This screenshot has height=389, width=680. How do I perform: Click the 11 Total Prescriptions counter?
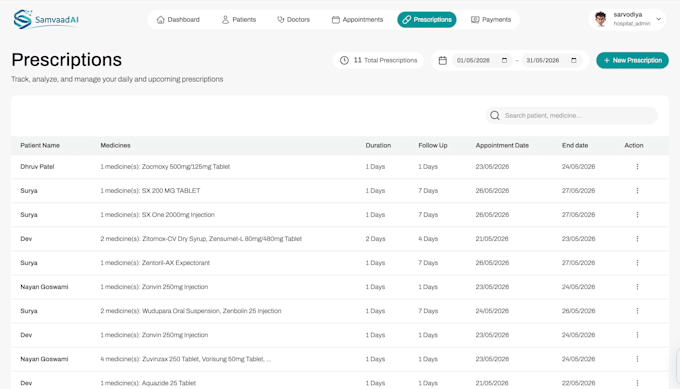(x=379, y=60)
